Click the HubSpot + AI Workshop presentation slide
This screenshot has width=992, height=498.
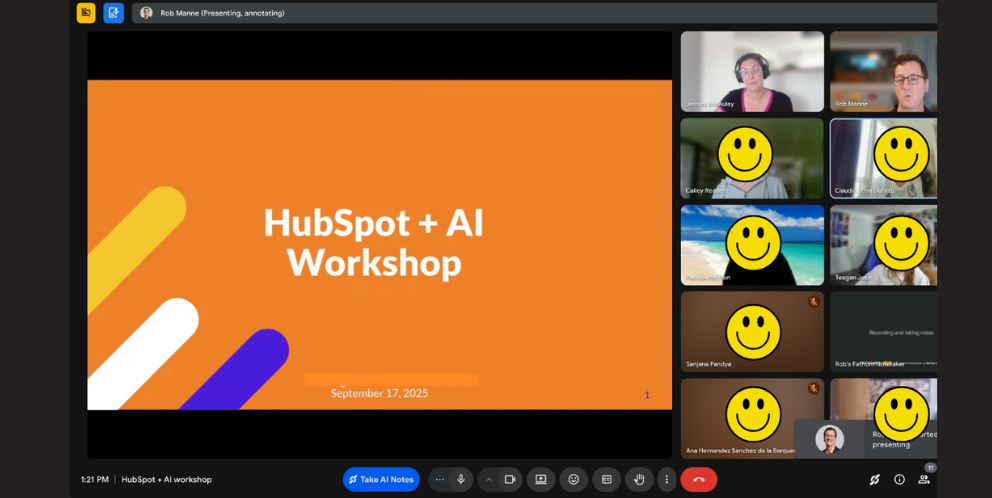click(x=379, y=244)
